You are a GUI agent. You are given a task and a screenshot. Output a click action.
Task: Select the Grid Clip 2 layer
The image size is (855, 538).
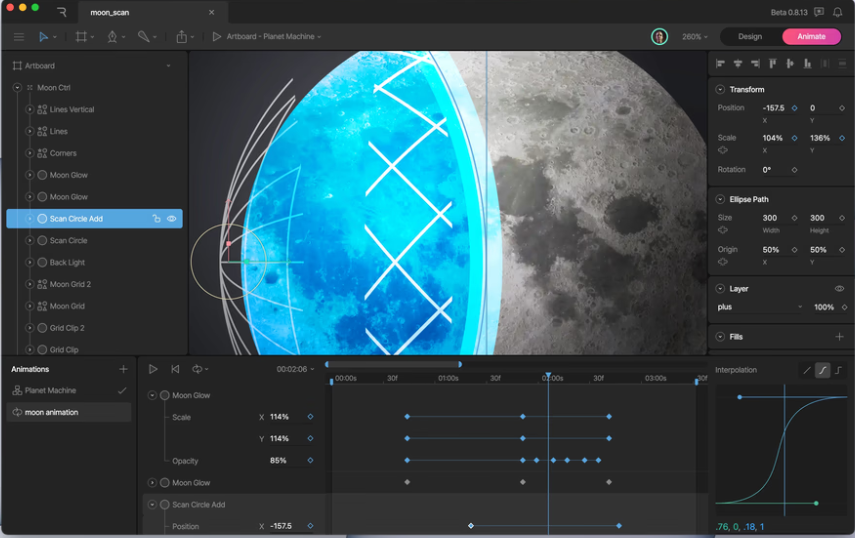coord(67,328)
